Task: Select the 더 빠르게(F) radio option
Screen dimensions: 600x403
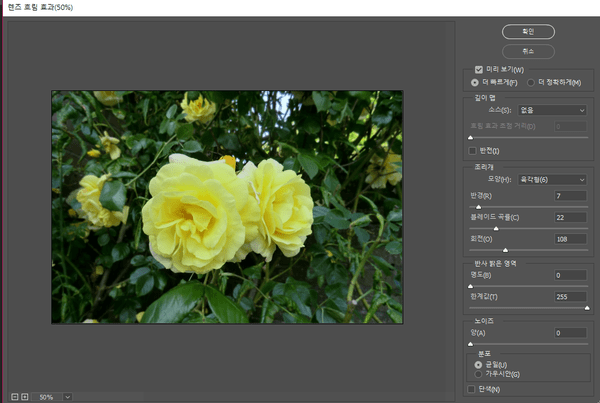Action: (475, 82)
